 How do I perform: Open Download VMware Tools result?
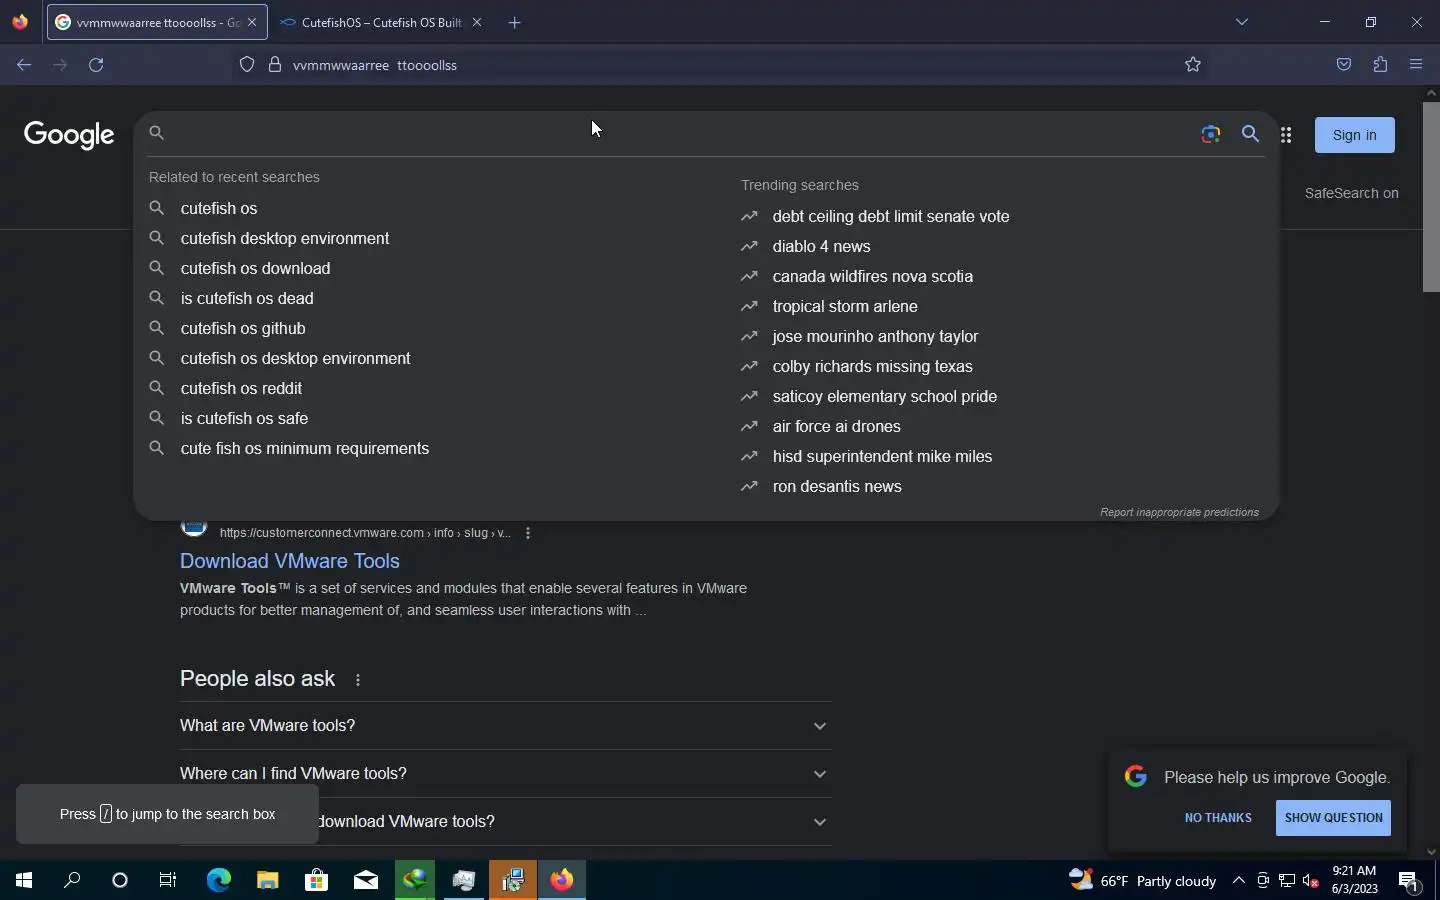290,561
